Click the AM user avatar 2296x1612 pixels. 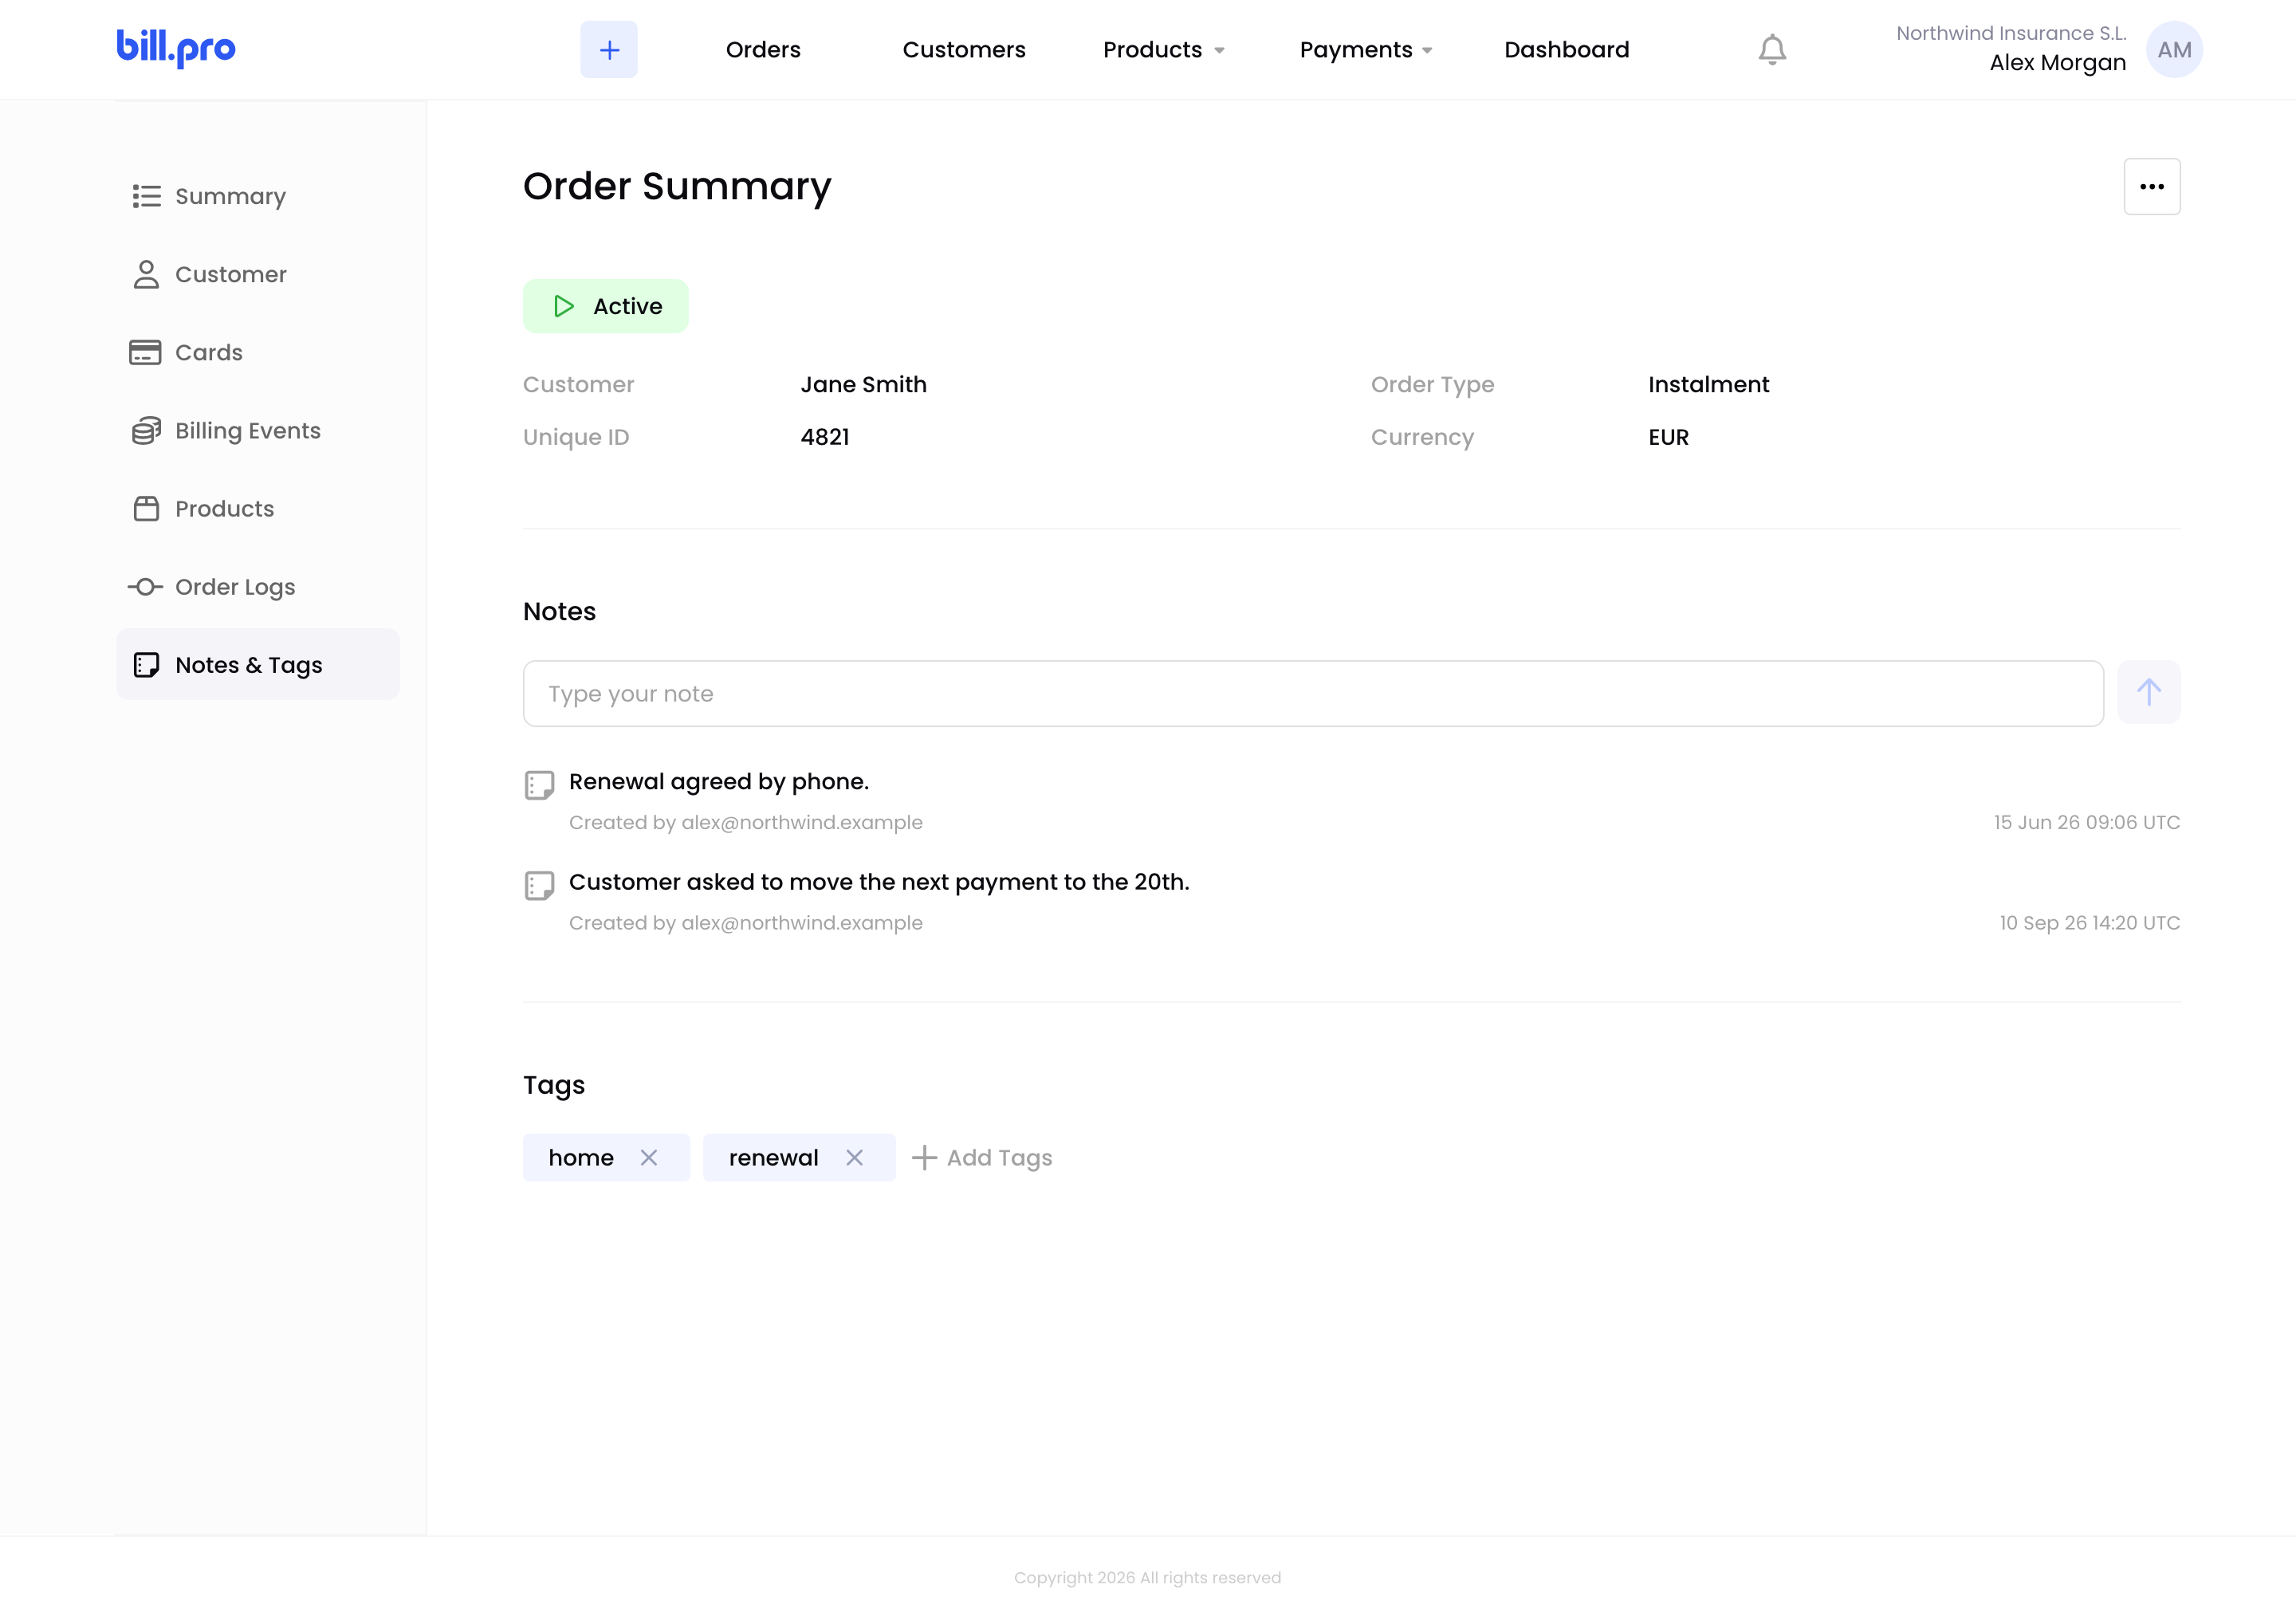click(2174, 49)
